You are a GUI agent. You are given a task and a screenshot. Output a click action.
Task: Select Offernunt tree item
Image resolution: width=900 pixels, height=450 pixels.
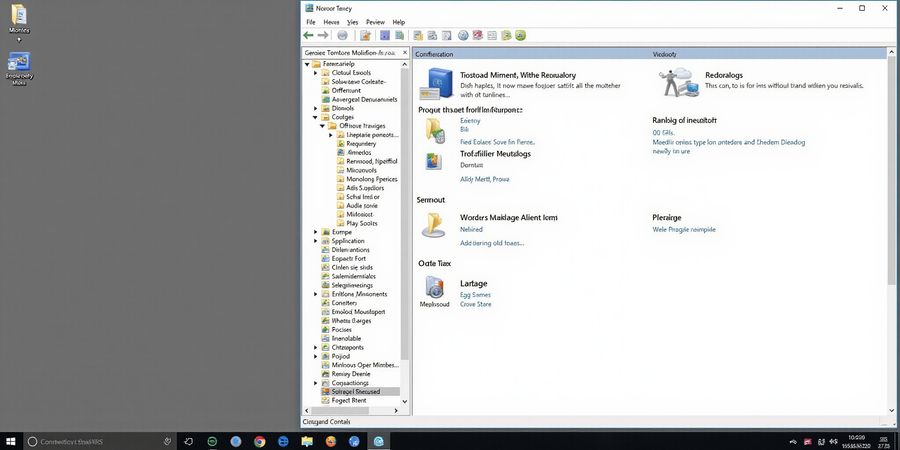tap(346, 90)
